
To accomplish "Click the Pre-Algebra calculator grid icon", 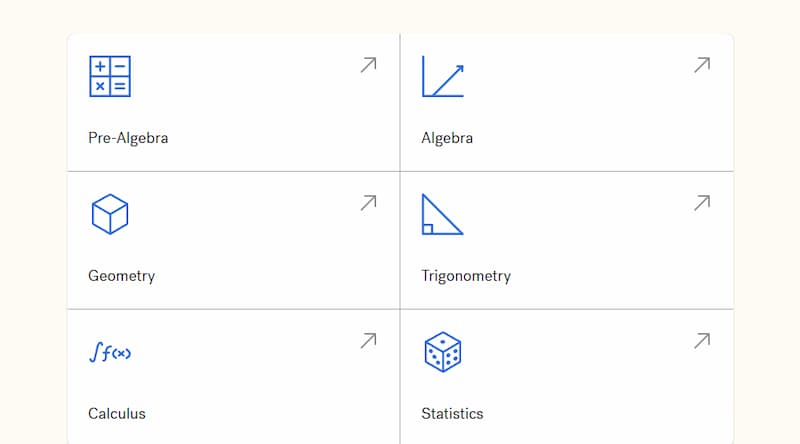I will click(x=110, y=76).
